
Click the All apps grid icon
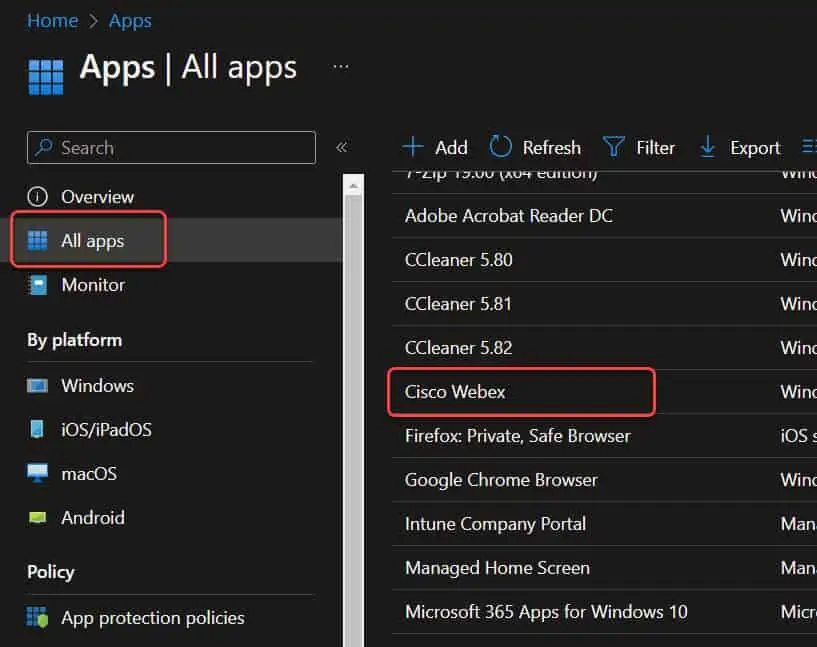(38, 241)
